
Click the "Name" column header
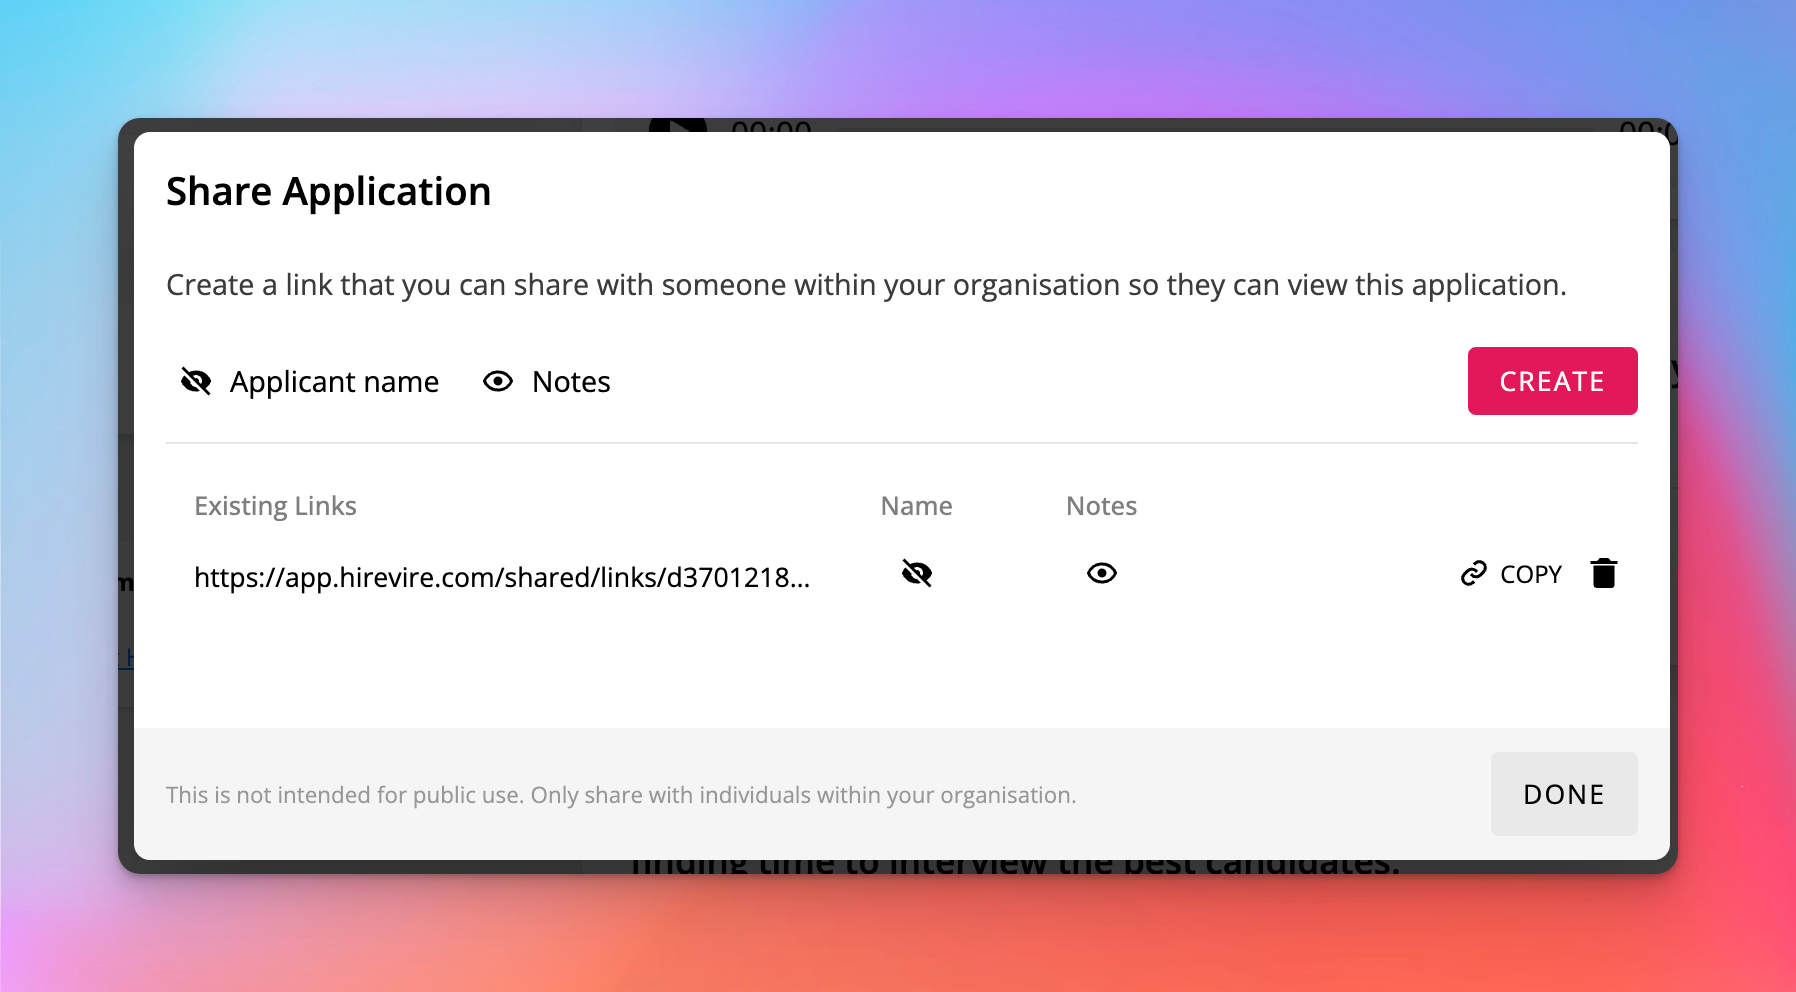tap(916, 506)
